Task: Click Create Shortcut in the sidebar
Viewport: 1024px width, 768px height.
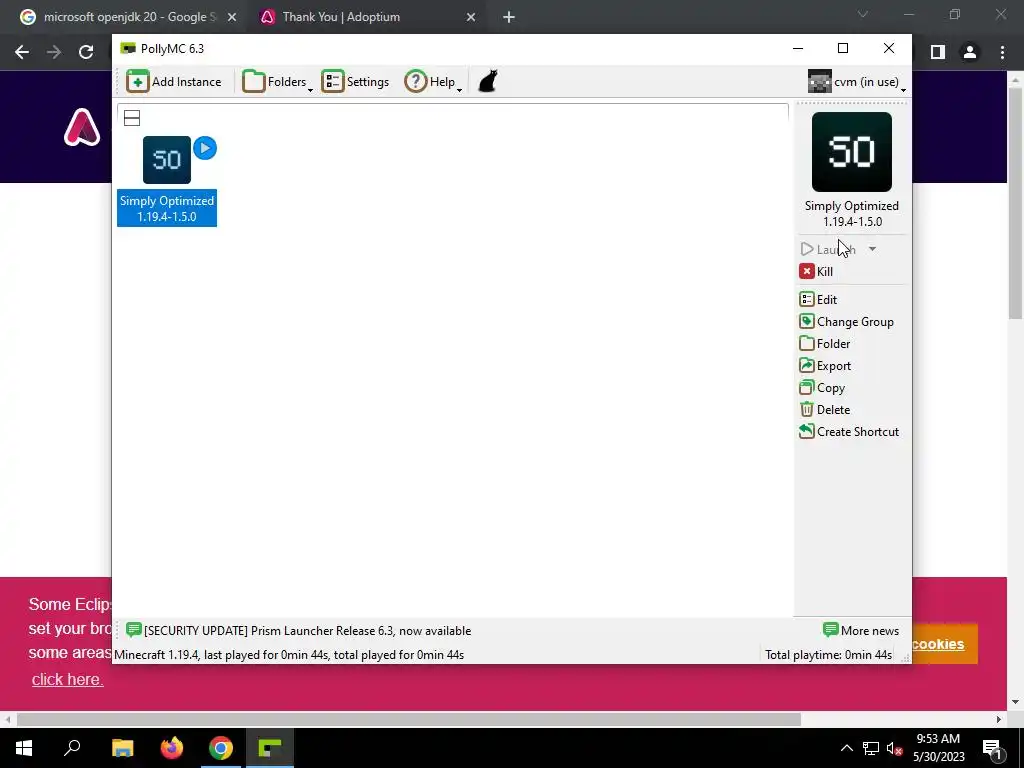Action: click(x=849, y=432)
